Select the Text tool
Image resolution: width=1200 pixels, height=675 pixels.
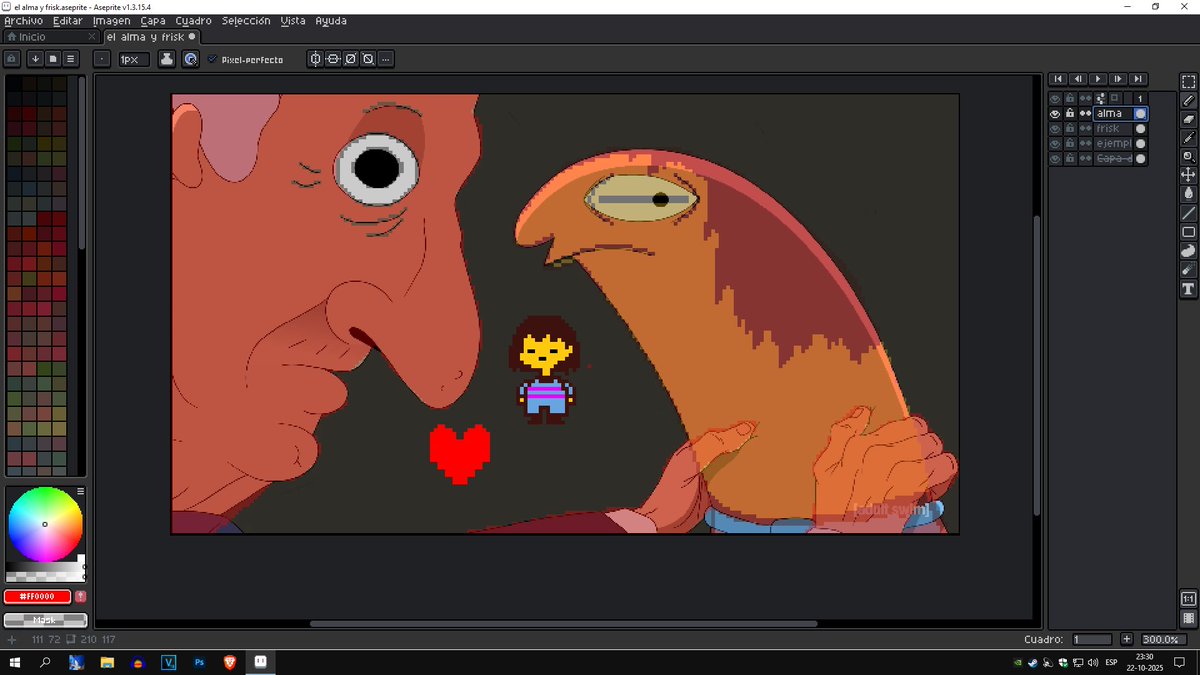tap(1188, 289)
